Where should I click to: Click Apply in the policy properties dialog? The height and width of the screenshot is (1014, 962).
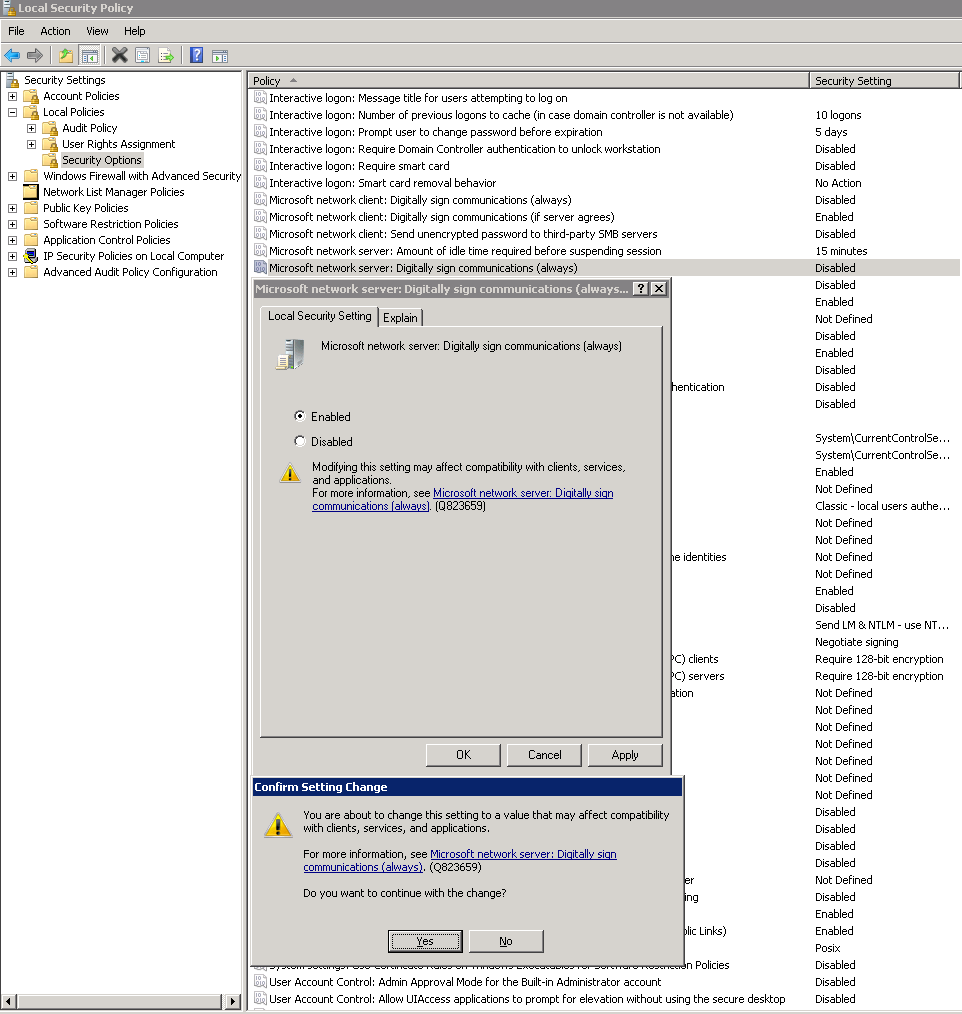pyautogui.click(x=625, y=755)
